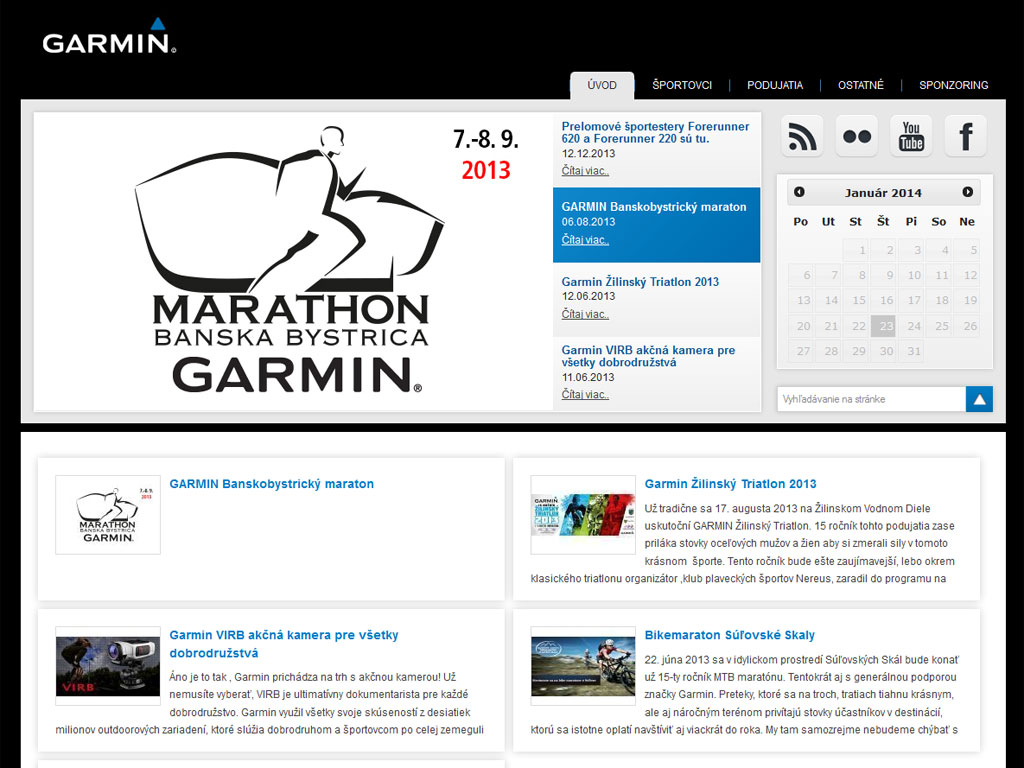Open highlighted GARMIN Banskobystrický maraton slider item
1024x768 pixels.
pos(656,225)
